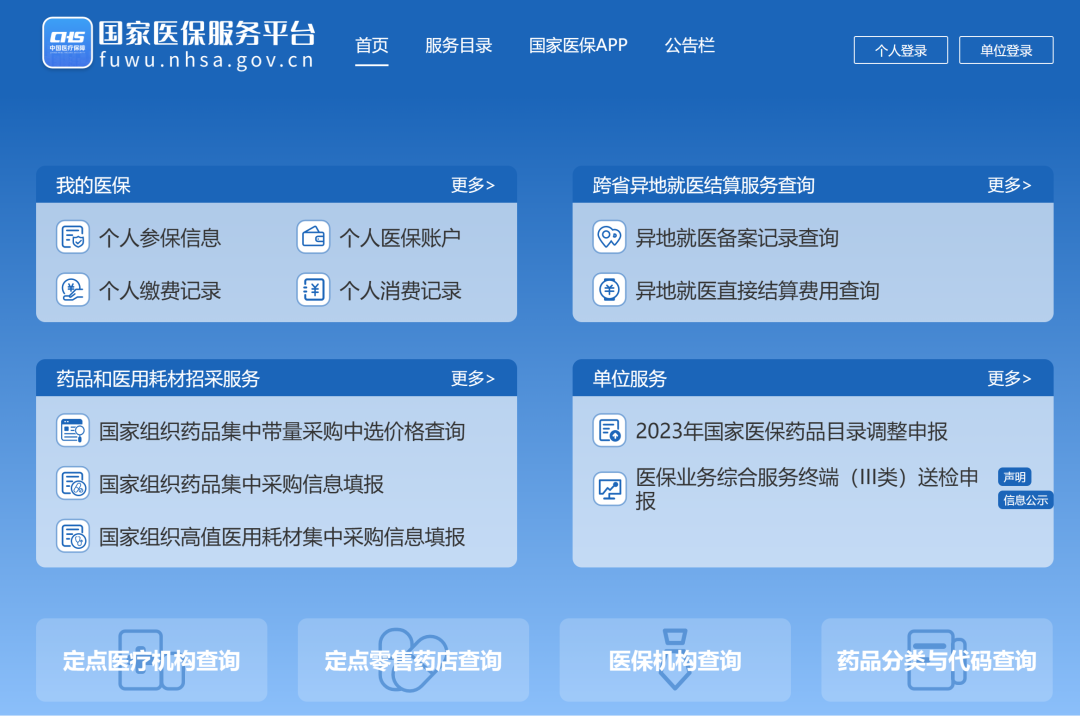
Task: Click the 信息公示 tag button
Action: [x=1026, y=500]
